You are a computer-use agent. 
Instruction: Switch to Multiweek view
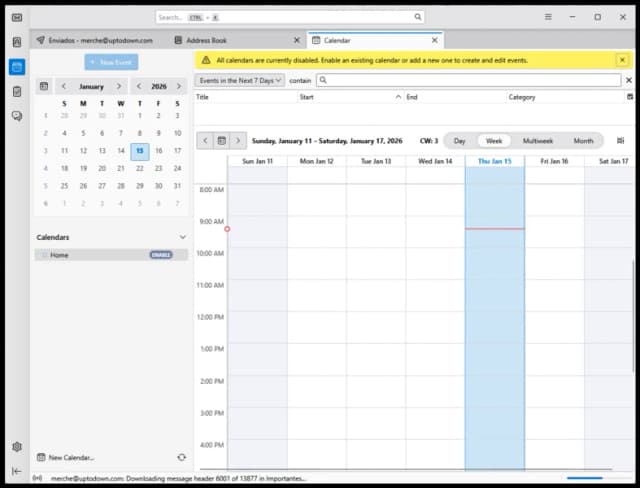tap(538, 141)
